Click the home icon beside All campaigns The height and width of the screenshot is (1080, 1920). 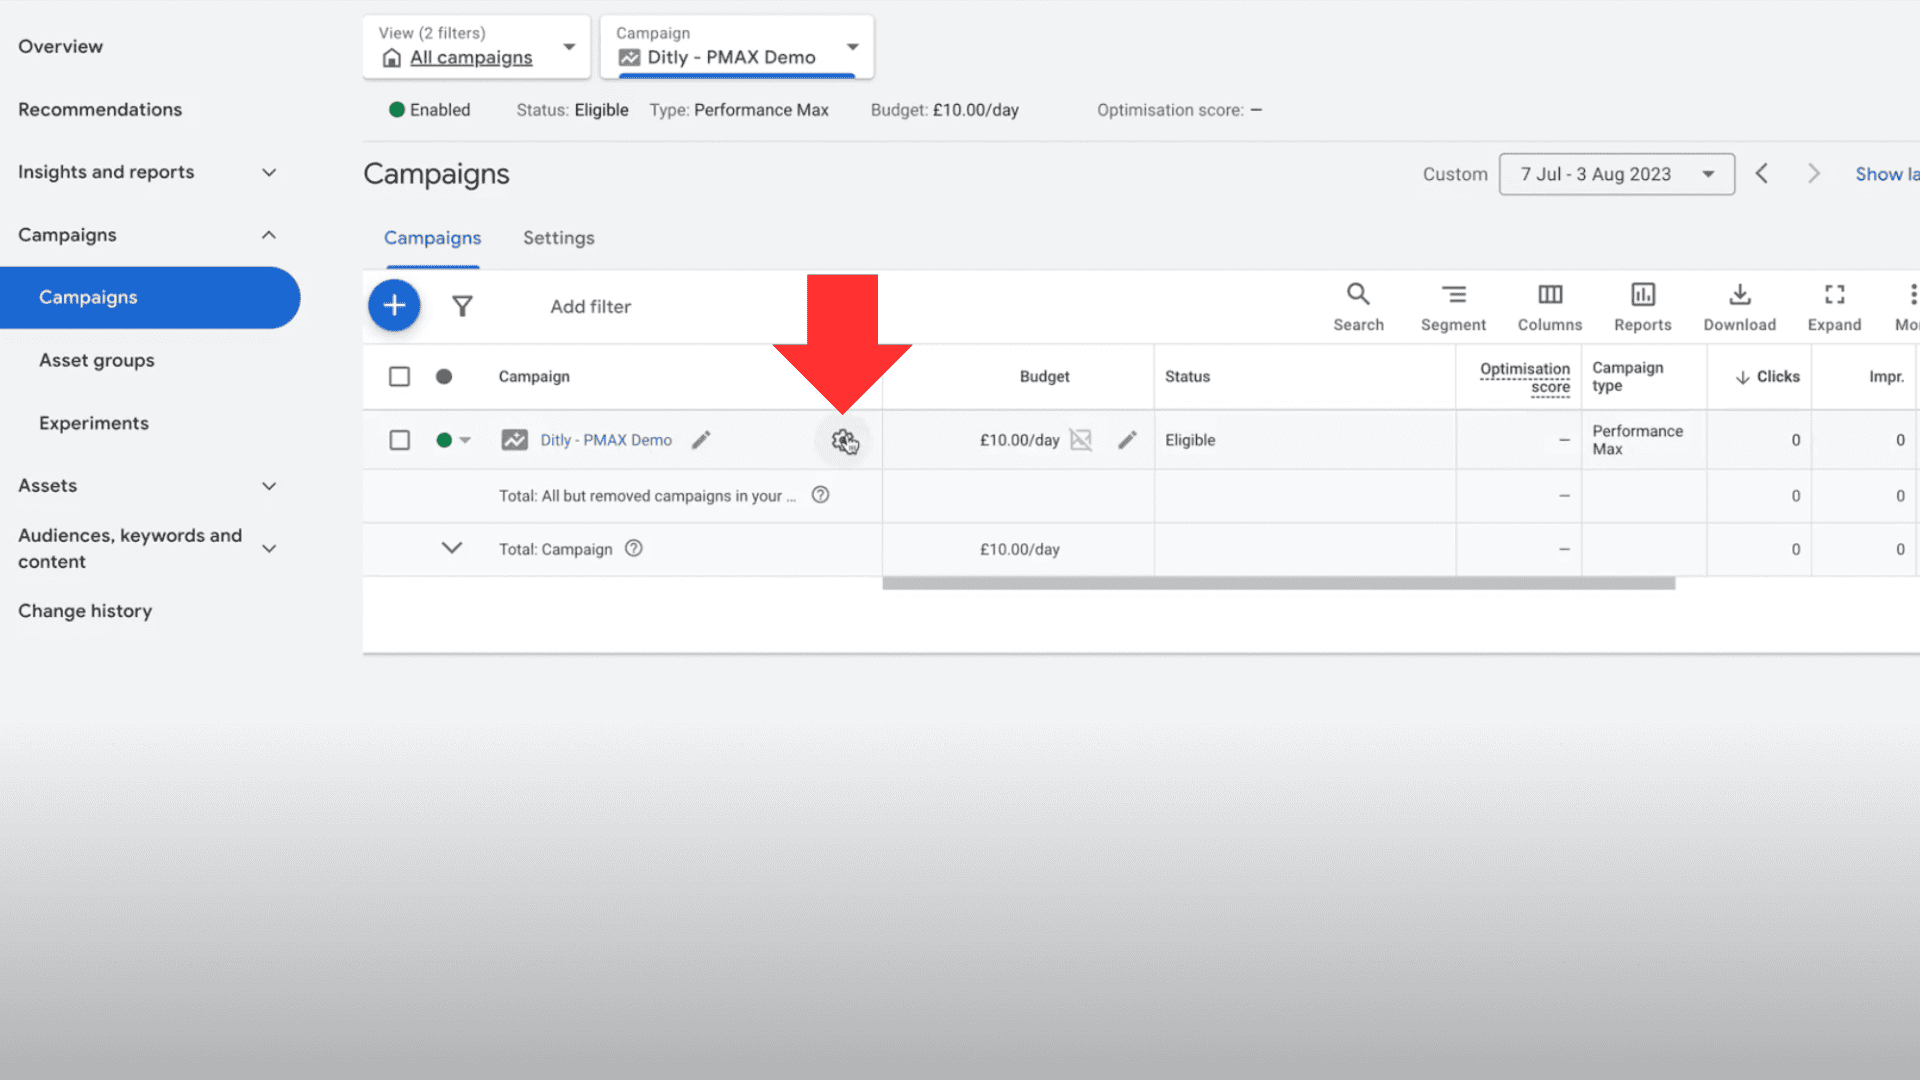coord(392,58)
